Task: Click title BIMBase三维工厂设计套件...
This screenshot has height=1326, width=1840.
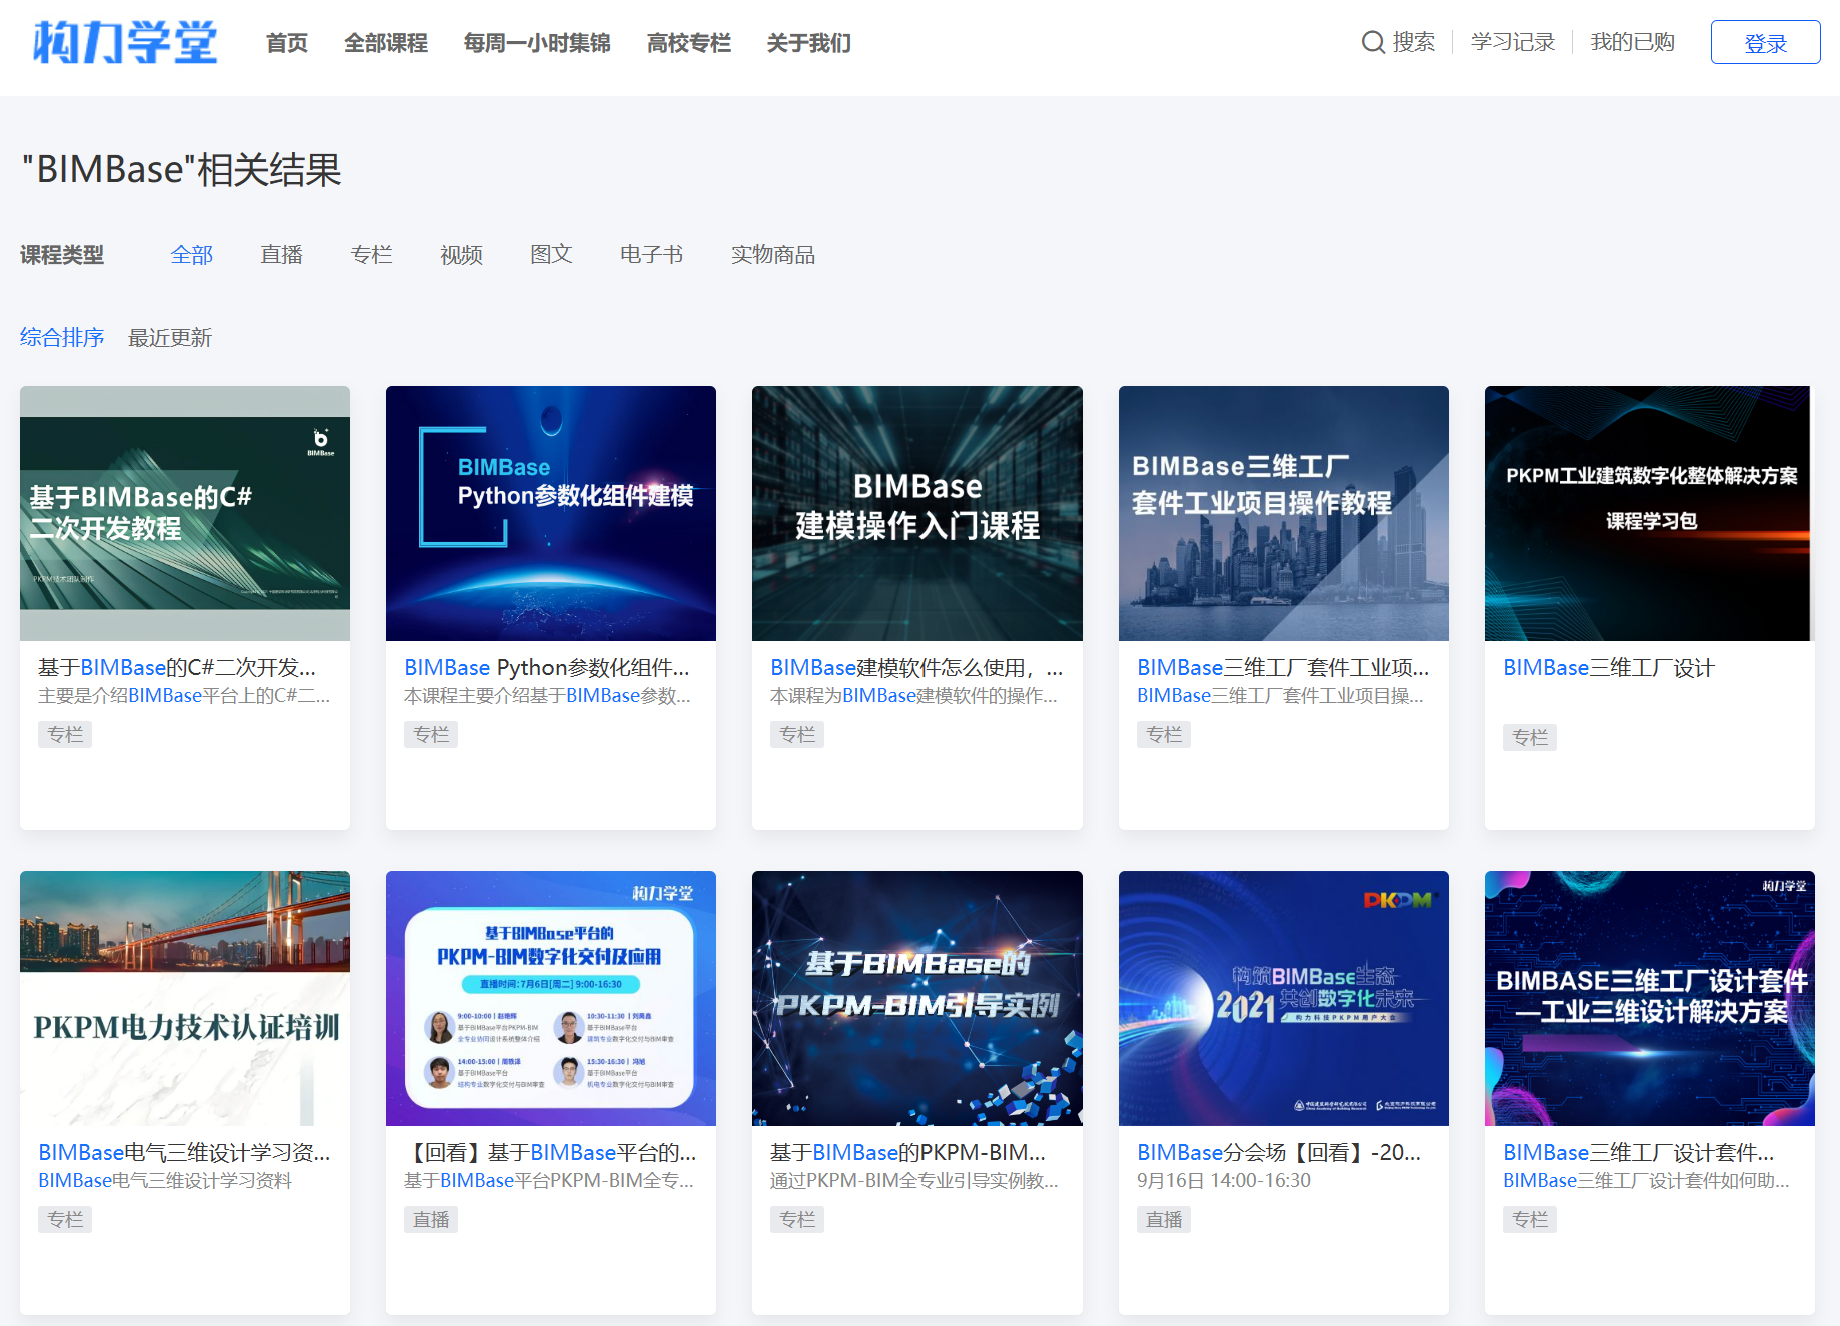Action: [x=1639, y=1152]
